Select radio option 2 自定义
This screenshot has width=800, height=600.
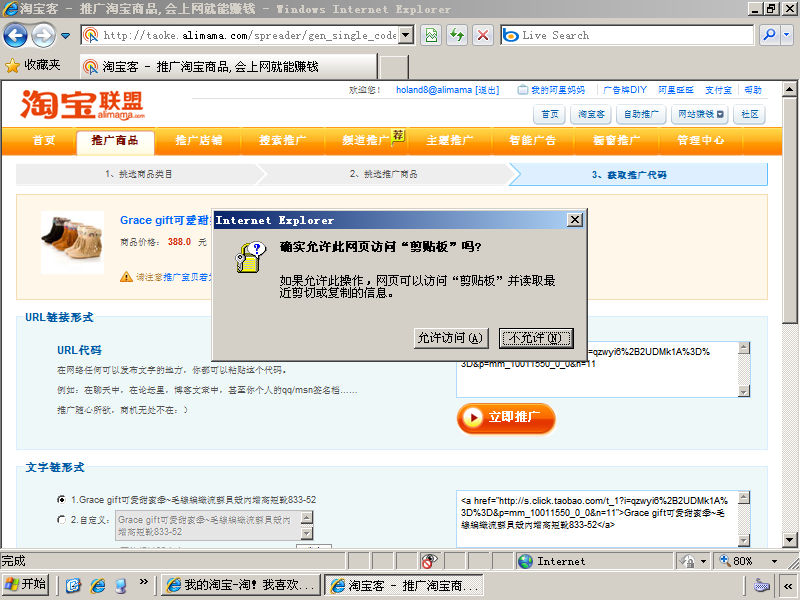pyautogui.click(x=61, y=520)
